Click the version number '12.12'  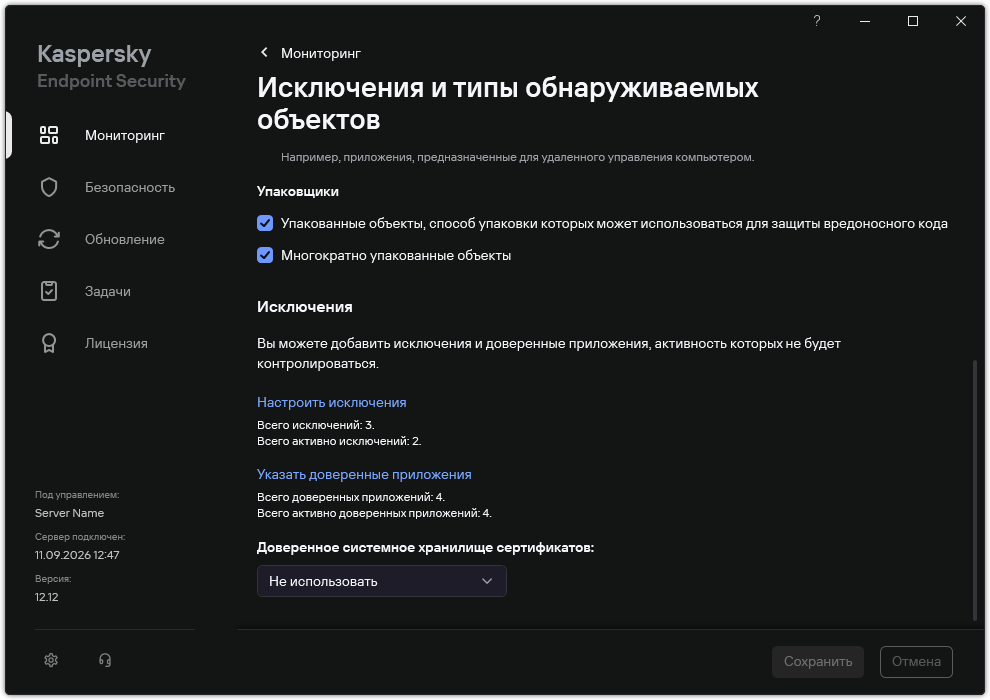[47, 597]
